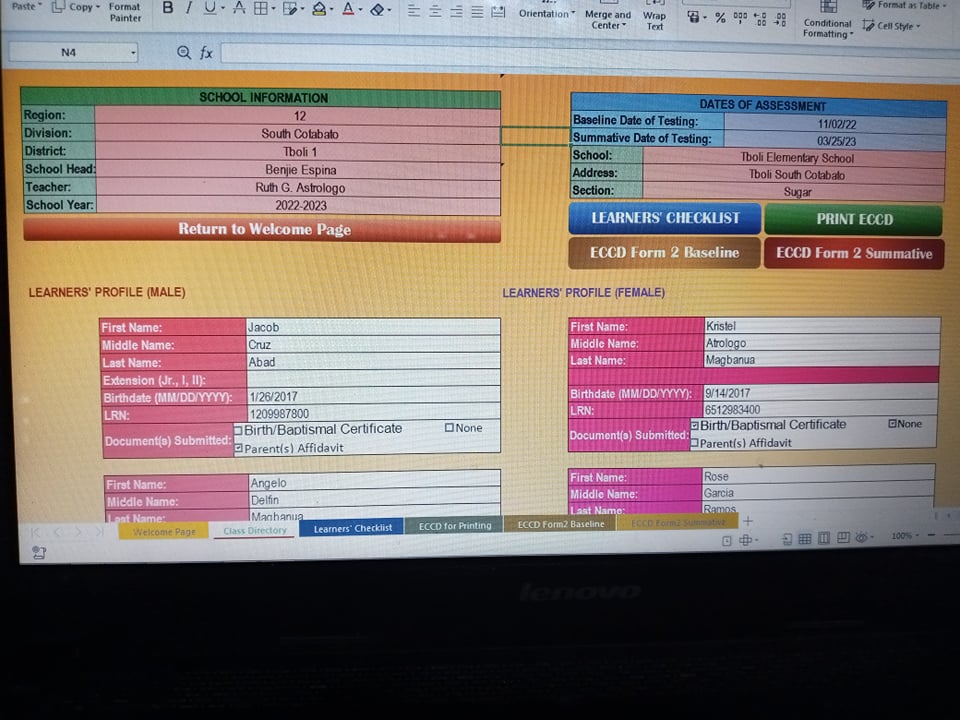The height and width of the screenshot is (720, 960).
Task: Click the eye protection mode icon
Action: coord(861,538)
